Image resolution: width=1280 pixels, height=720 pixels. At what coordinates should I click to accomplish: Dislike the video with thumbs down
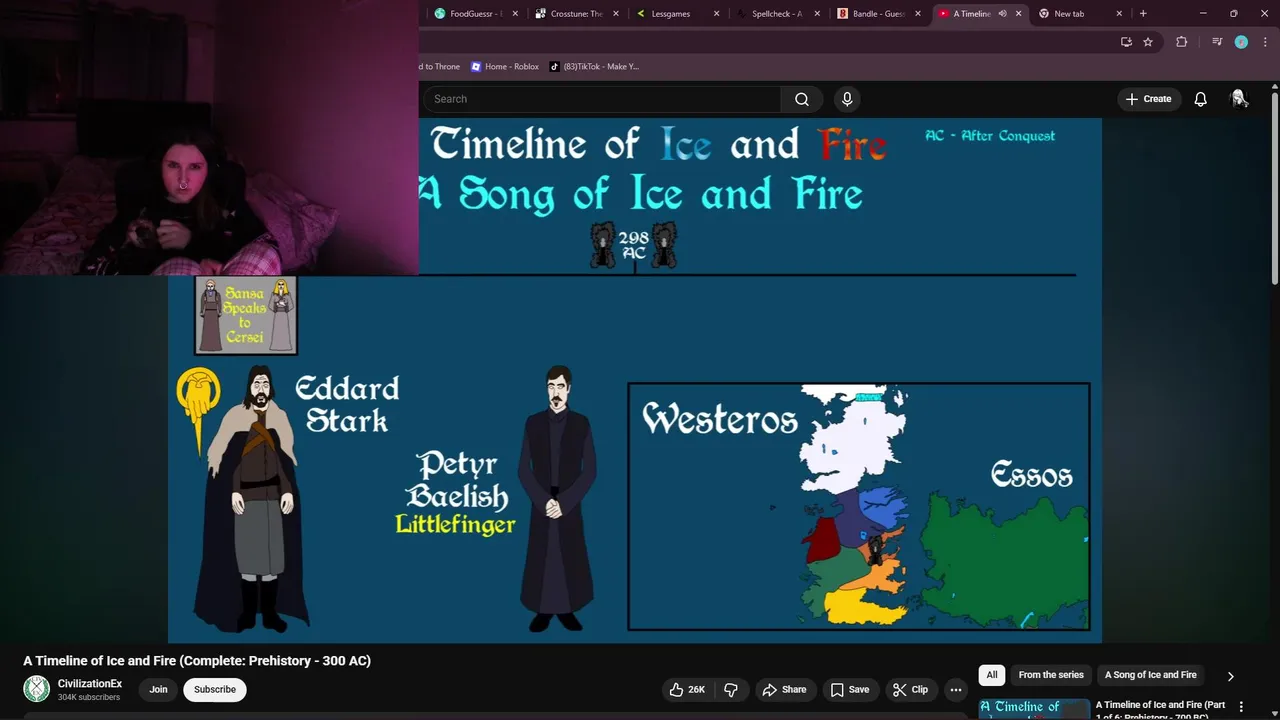pyautogui.click(x=731, y=689)
